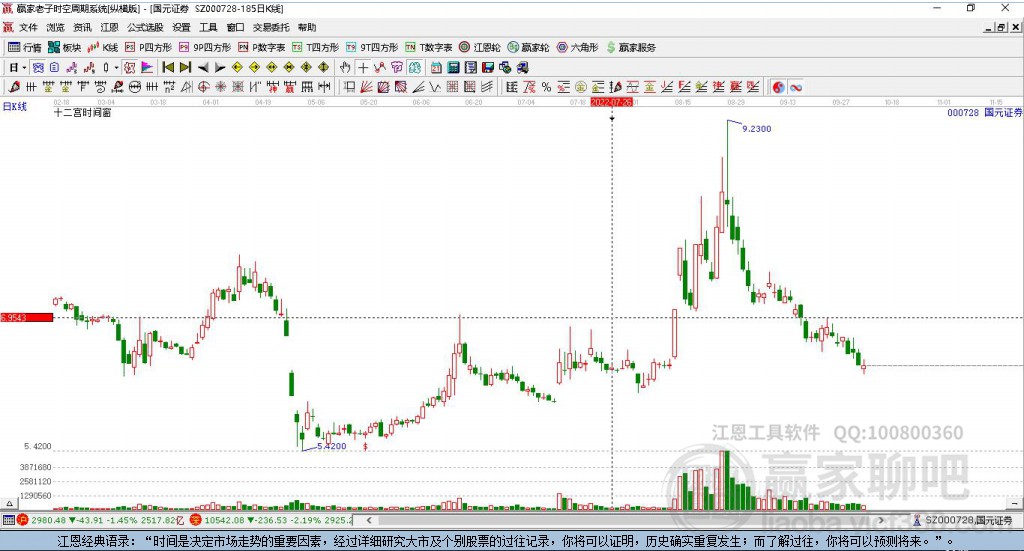Launch the 赢家轮 wheel tool

pyautogui.click(x=529, y=48)
